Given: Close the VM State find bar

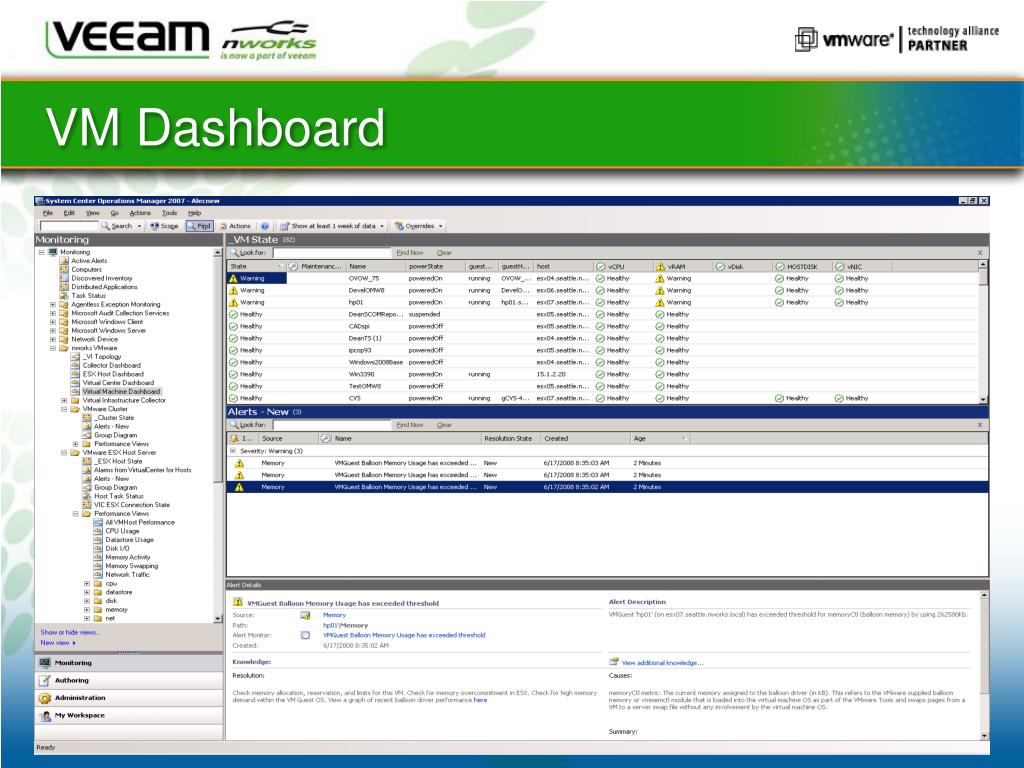Looking at the screenshot, I should (980, 253).
